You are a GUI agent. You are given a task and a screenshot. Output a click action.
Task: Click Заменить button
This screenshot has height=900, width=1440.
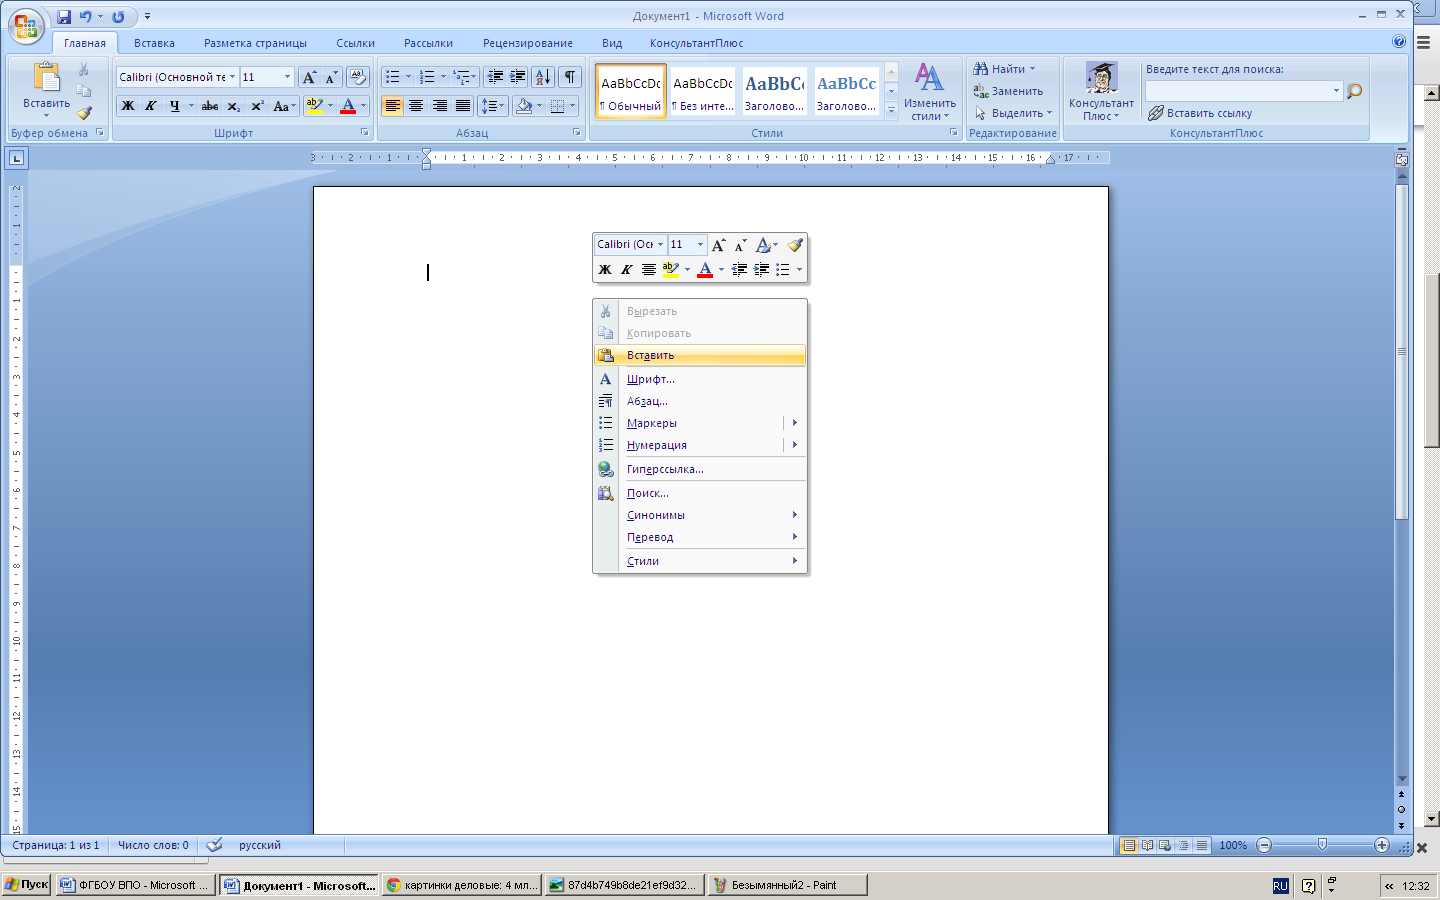click(x=1008, y=91)
